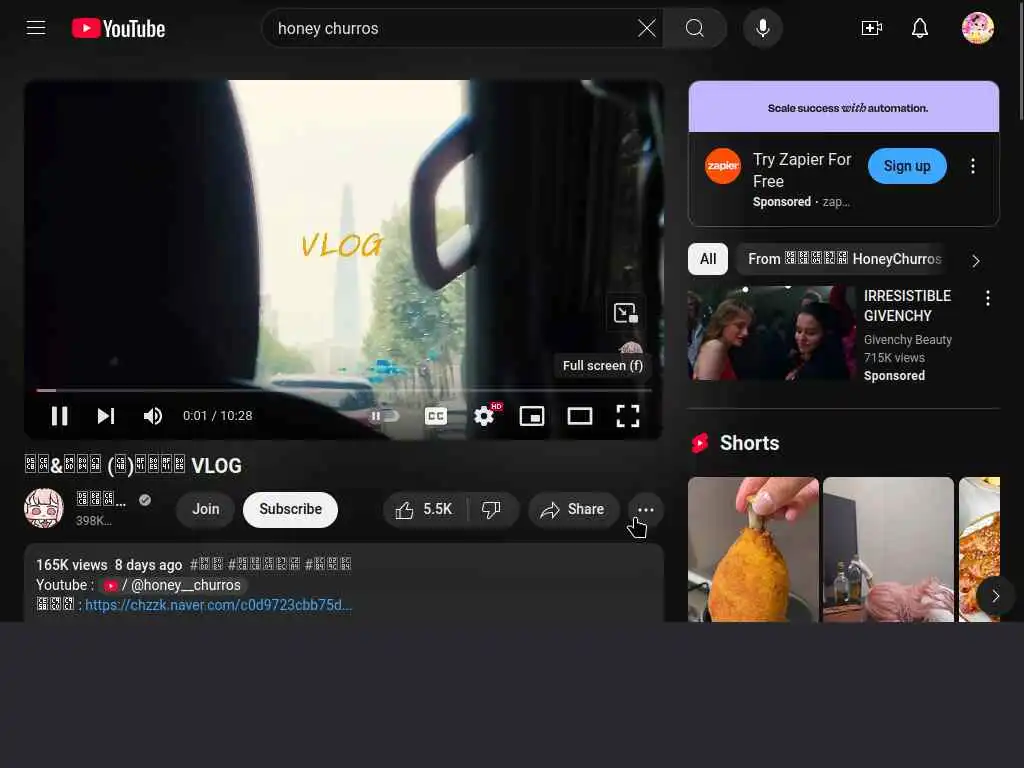Select the From HoneyChurros chip
The height and width of the screenshot is (768, 1024).
click(844, 259)
